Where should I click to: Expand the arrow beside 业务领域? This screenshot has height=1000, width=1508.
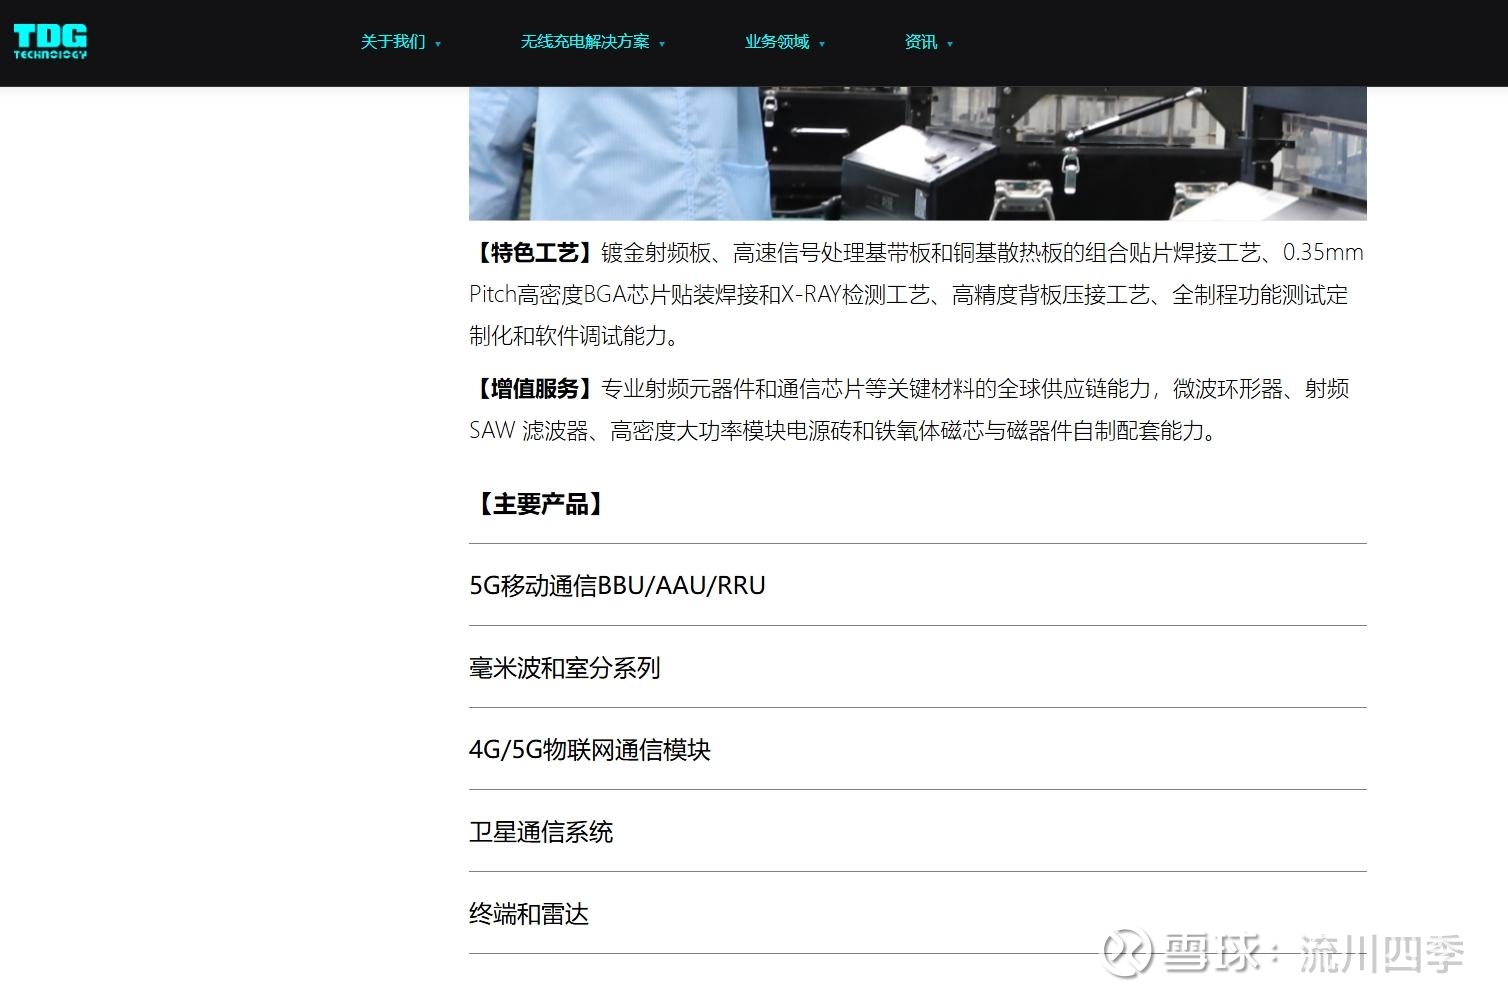[822, 44]
